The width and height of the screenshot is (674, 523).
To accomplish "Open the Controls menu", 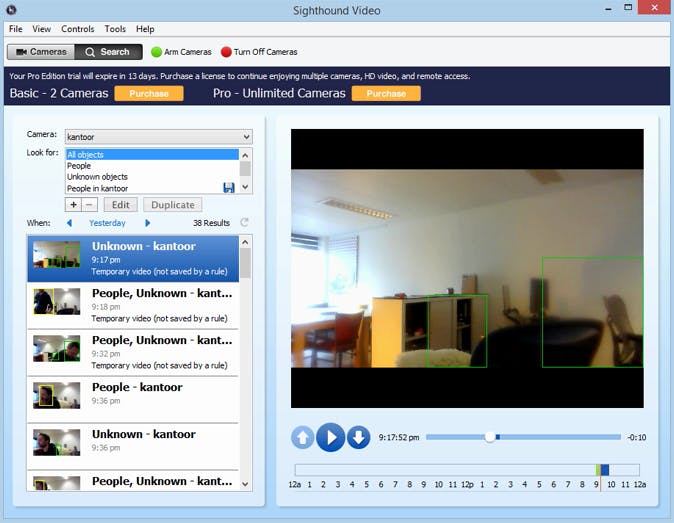I will click(77, 29).
